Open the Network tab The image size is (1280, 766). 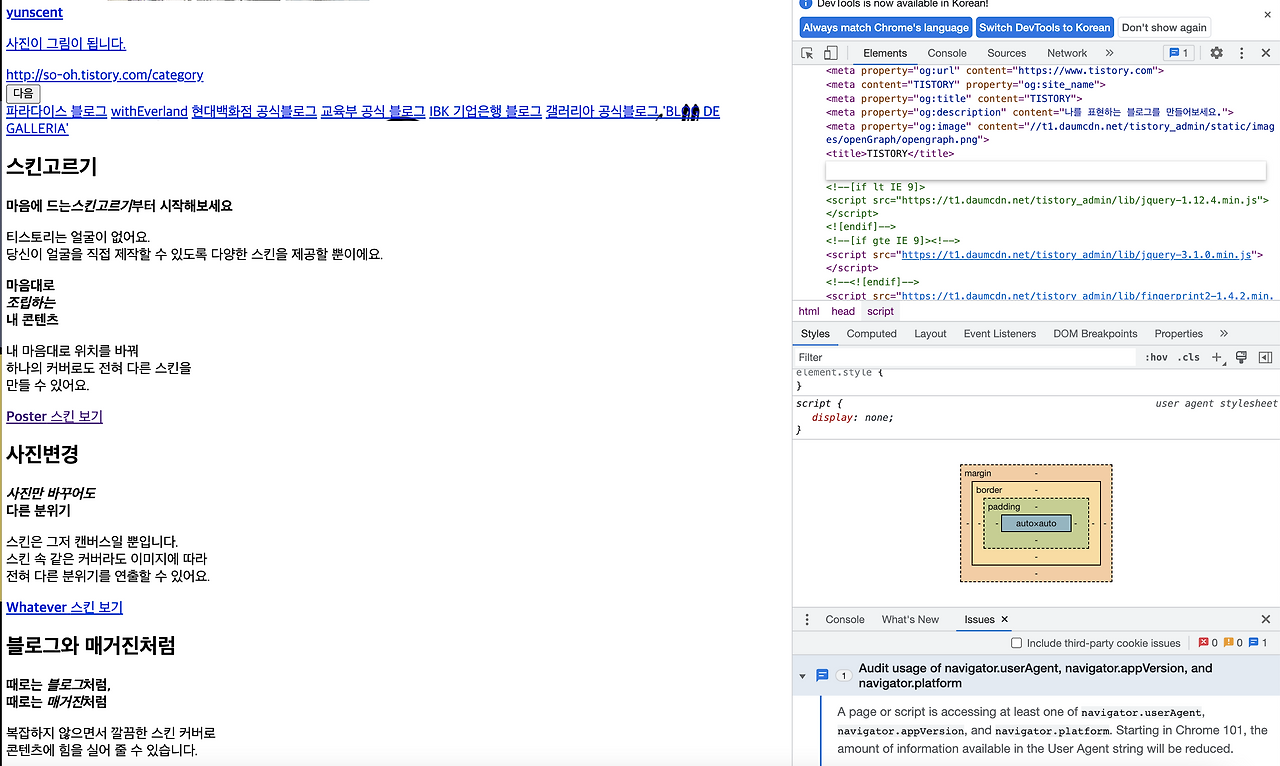point(1067,53)
